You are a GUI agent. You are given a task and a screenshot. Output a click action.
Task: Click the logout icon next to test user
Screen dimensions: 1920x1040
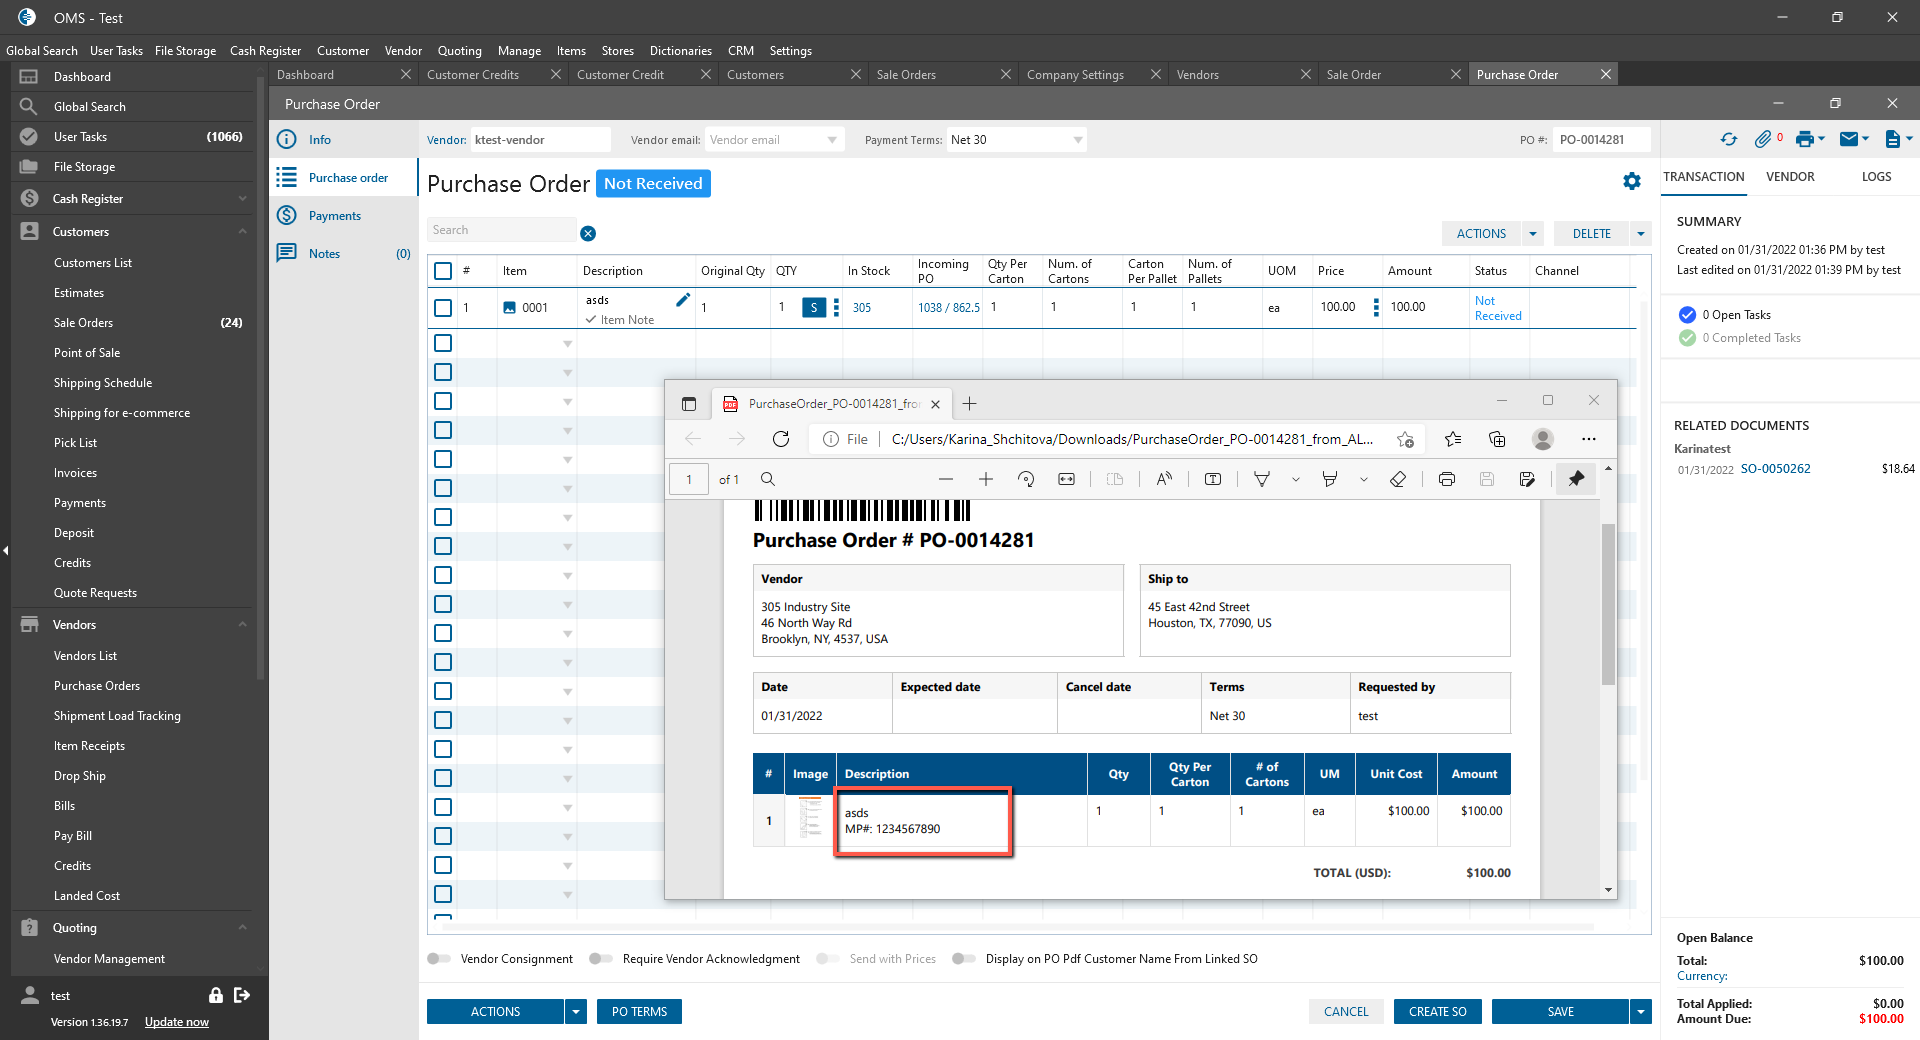[242, 995]
